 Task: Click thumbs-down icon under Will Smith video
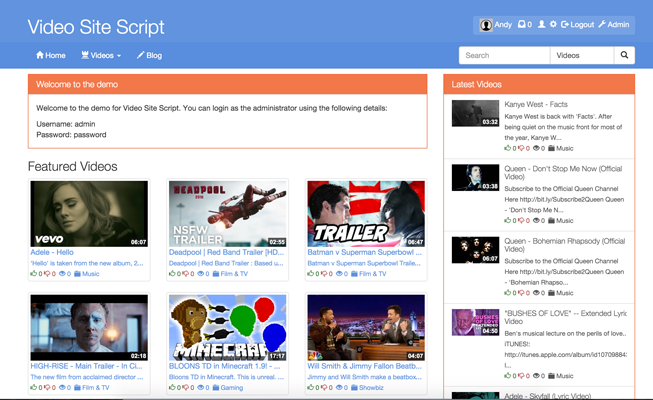324,388
